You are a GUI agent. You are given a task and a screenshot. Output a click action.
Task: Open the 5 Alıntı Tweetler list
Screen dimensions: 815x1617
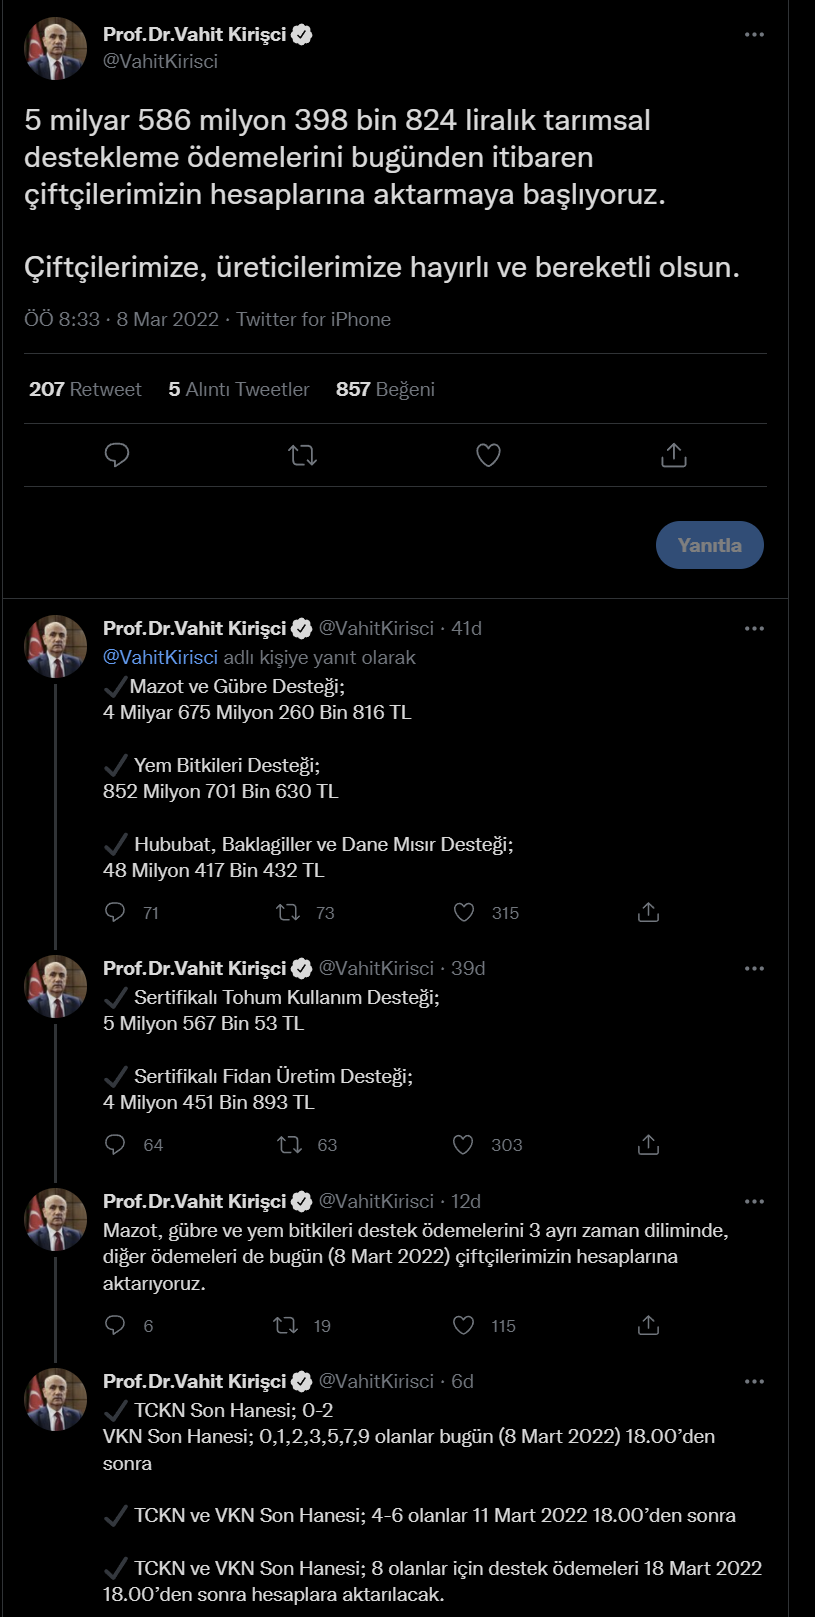239,389
